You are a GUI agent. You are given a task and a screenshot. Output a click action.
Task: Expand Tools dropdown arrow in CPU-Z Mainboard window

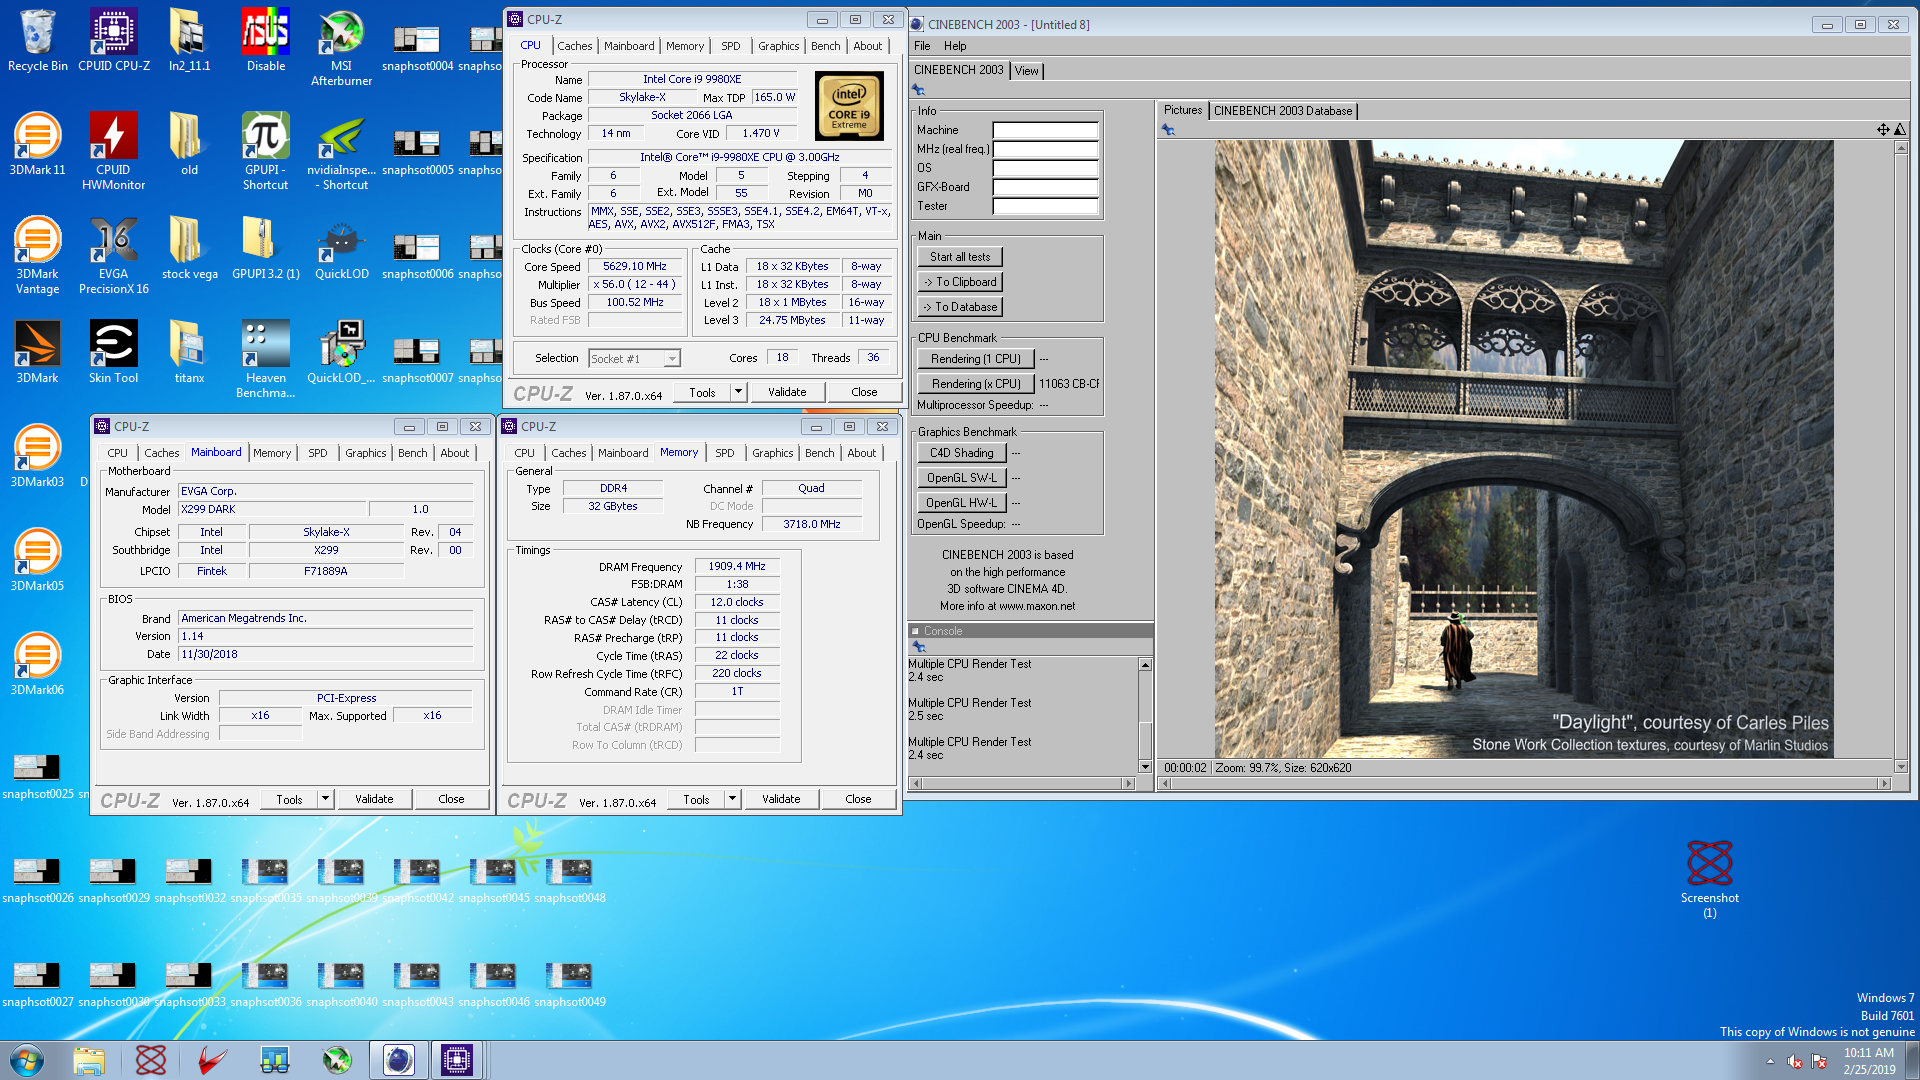coord(325,799)
